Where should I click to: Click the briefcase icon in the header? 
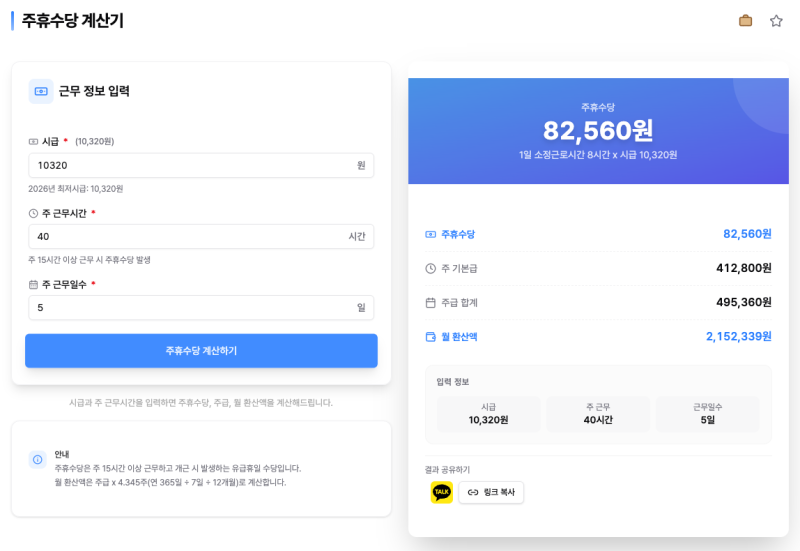coord(745,21)
